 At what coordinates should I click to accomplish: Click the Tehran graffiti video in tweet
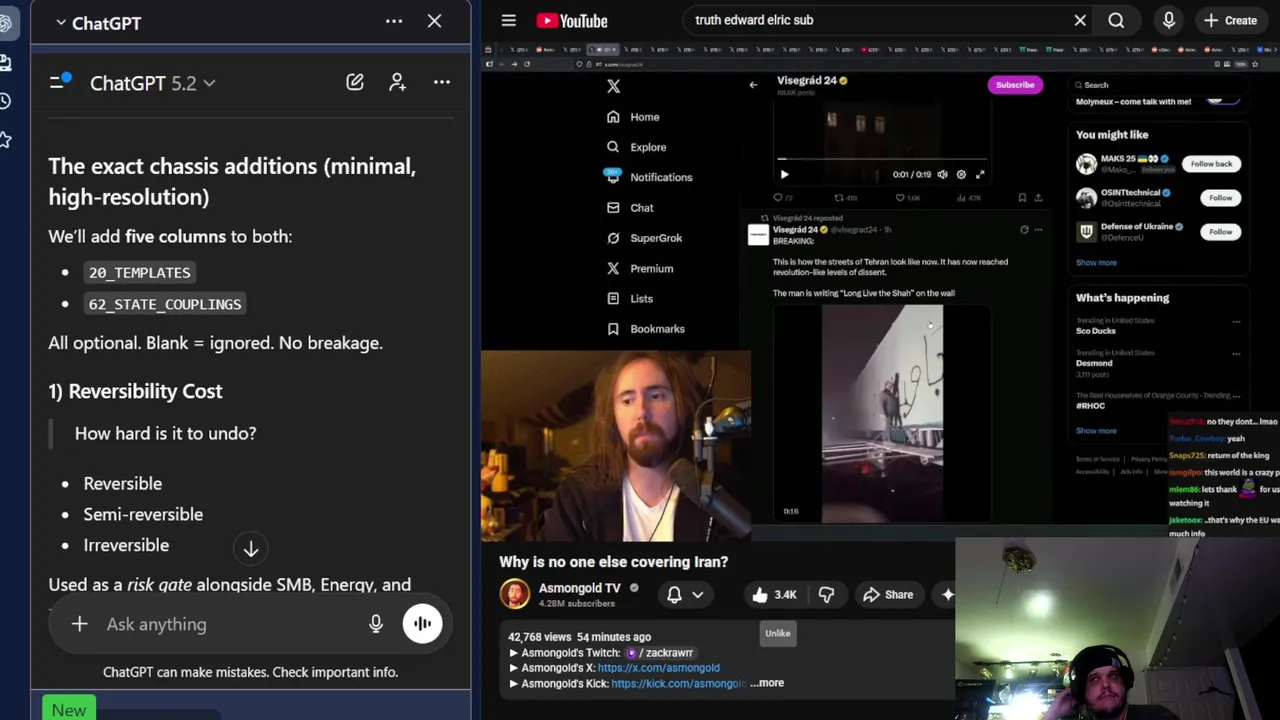(882, 414)
